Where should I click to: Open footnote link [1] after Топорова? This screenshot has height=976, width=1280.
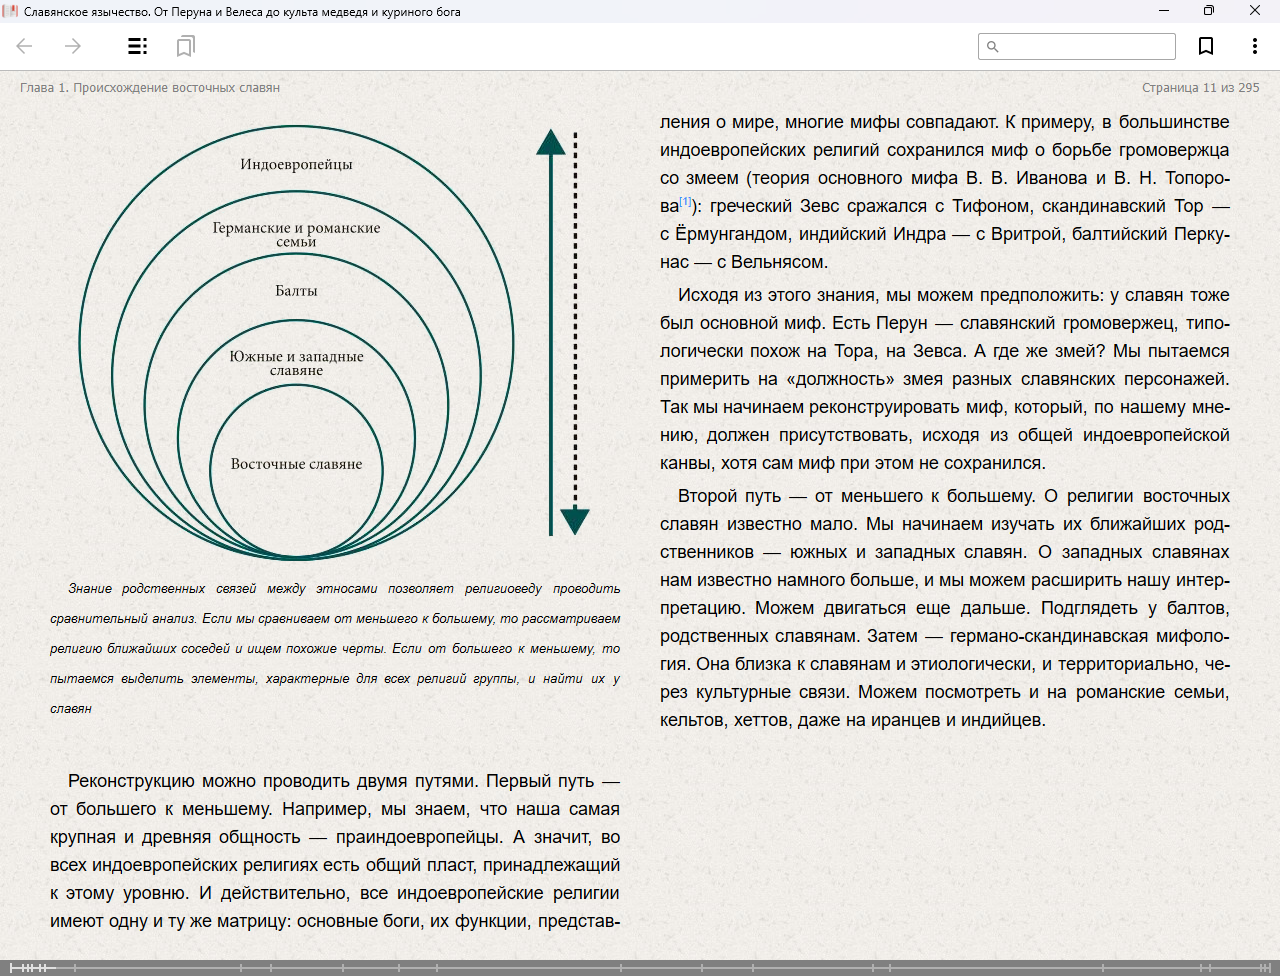coord(686,202)
